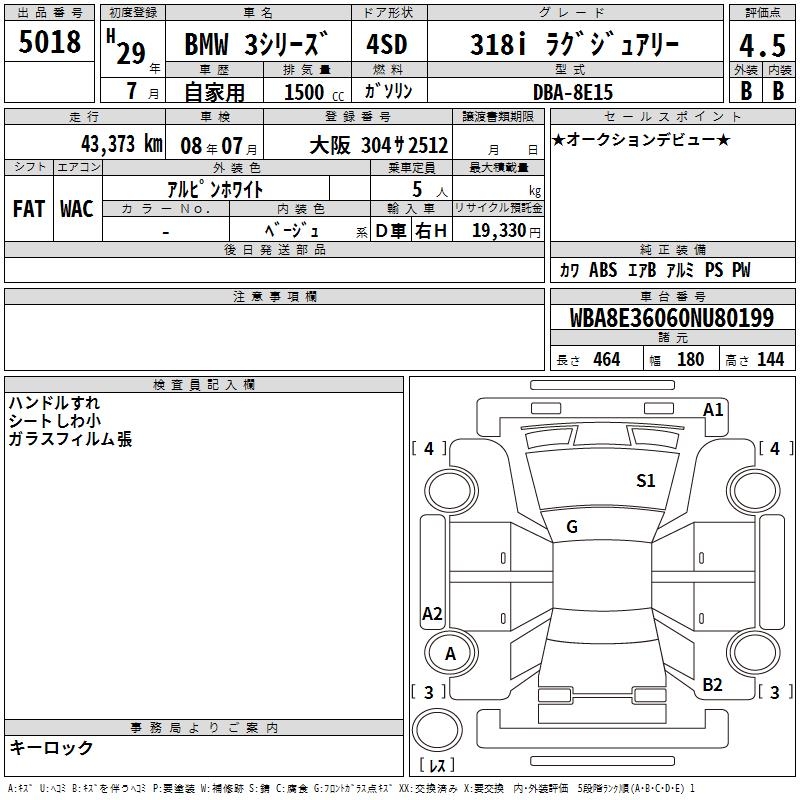800x800 pixels.
Task: Select the PW equipment entry
Action: pos(741,269)
